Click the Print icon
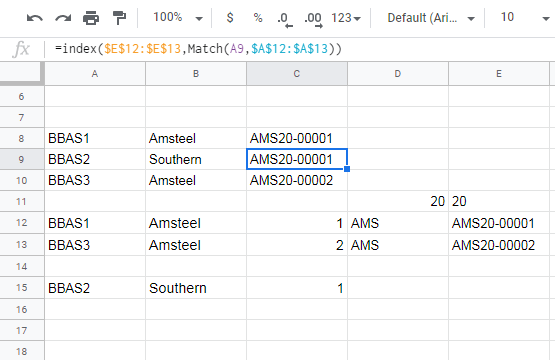Viewport: 555px width, 360px height. point(91,18)
